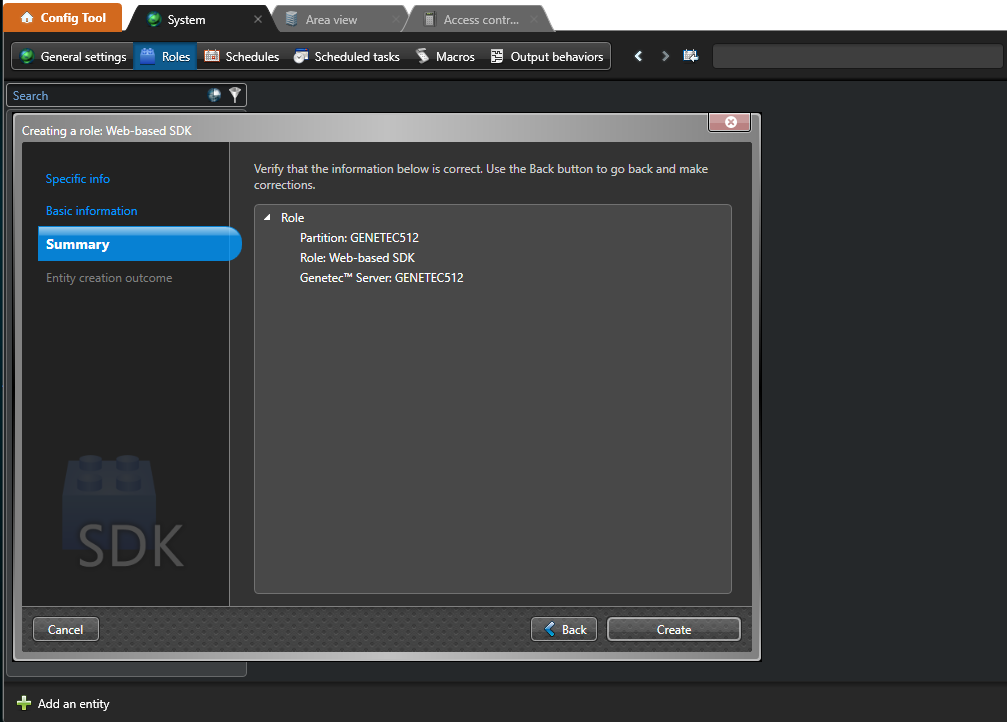This screenshot has height=722, width=1007.
Task: Open the Macros page
Action: click(445, 57)
